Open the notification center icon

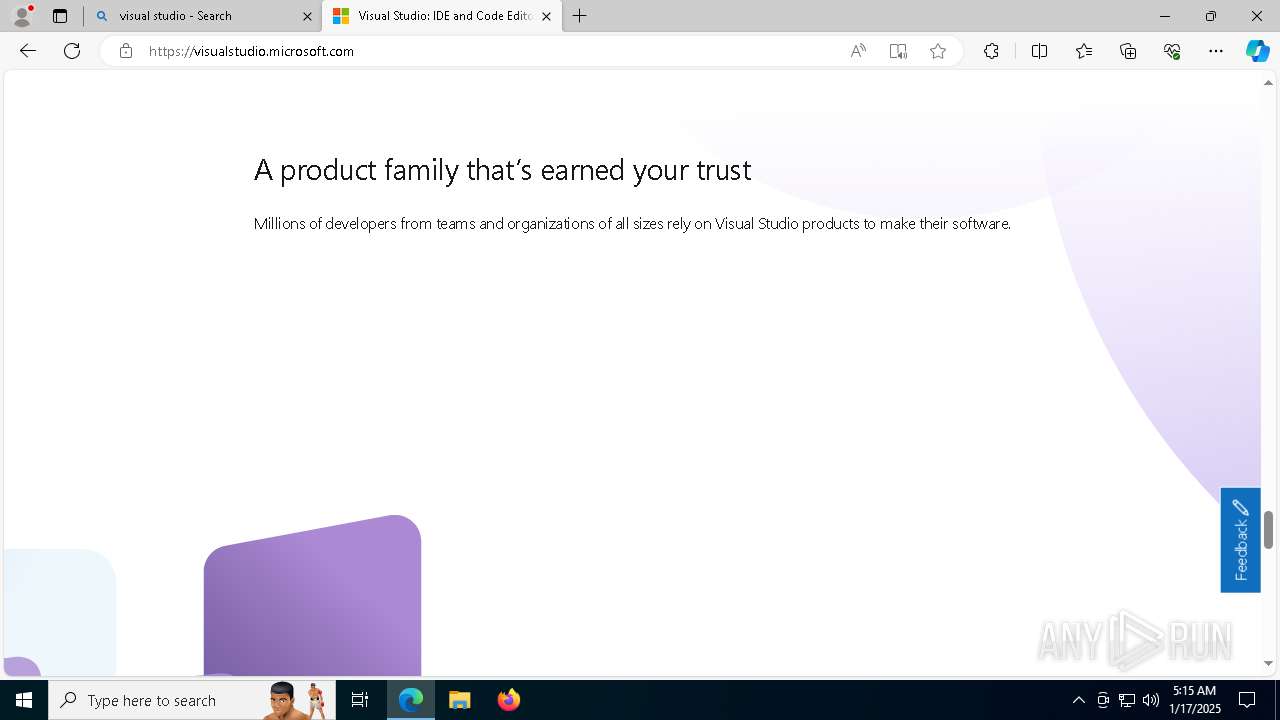(1247, 700)
